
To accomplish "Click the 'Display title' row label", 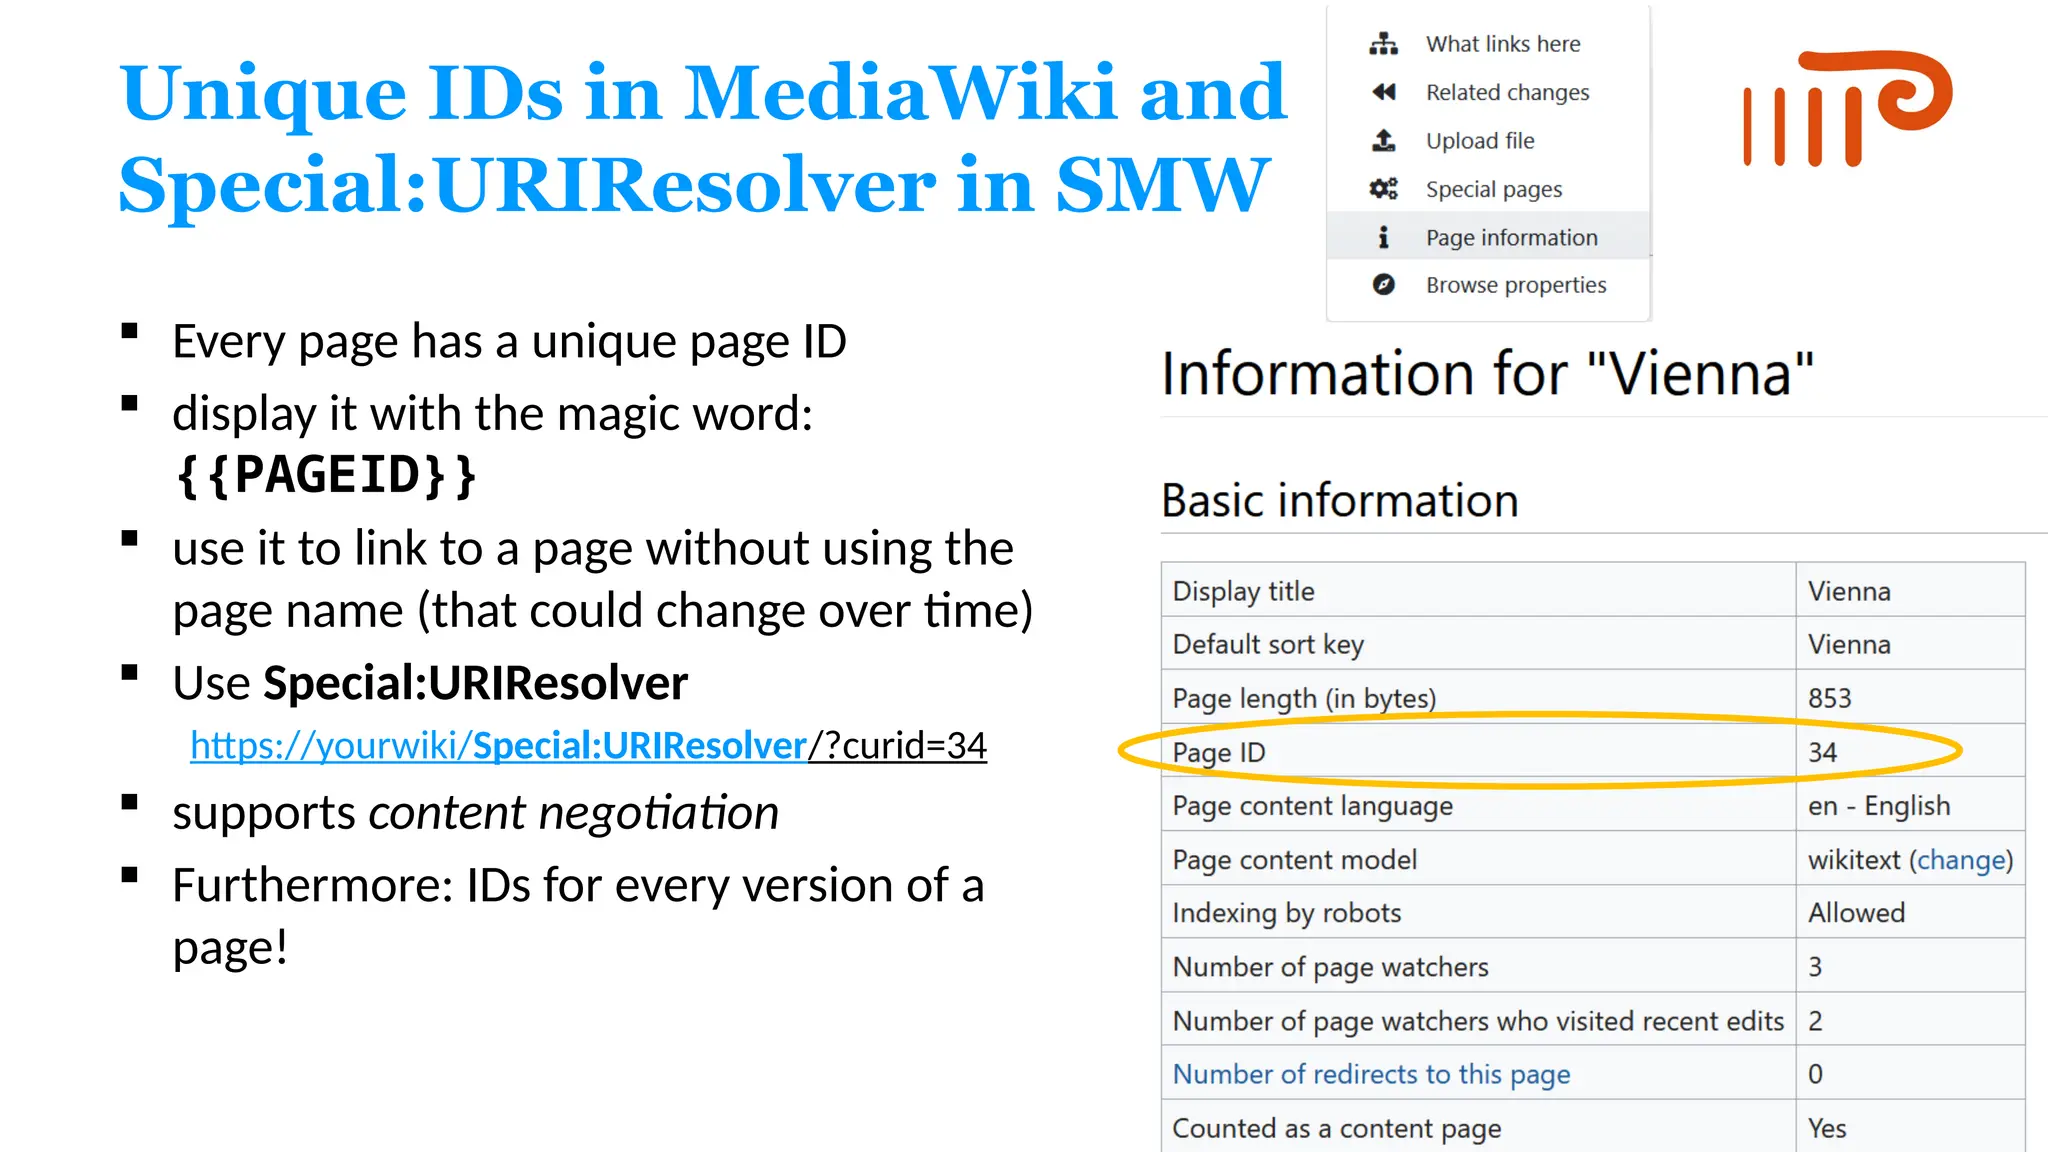I will [1243, 591].
